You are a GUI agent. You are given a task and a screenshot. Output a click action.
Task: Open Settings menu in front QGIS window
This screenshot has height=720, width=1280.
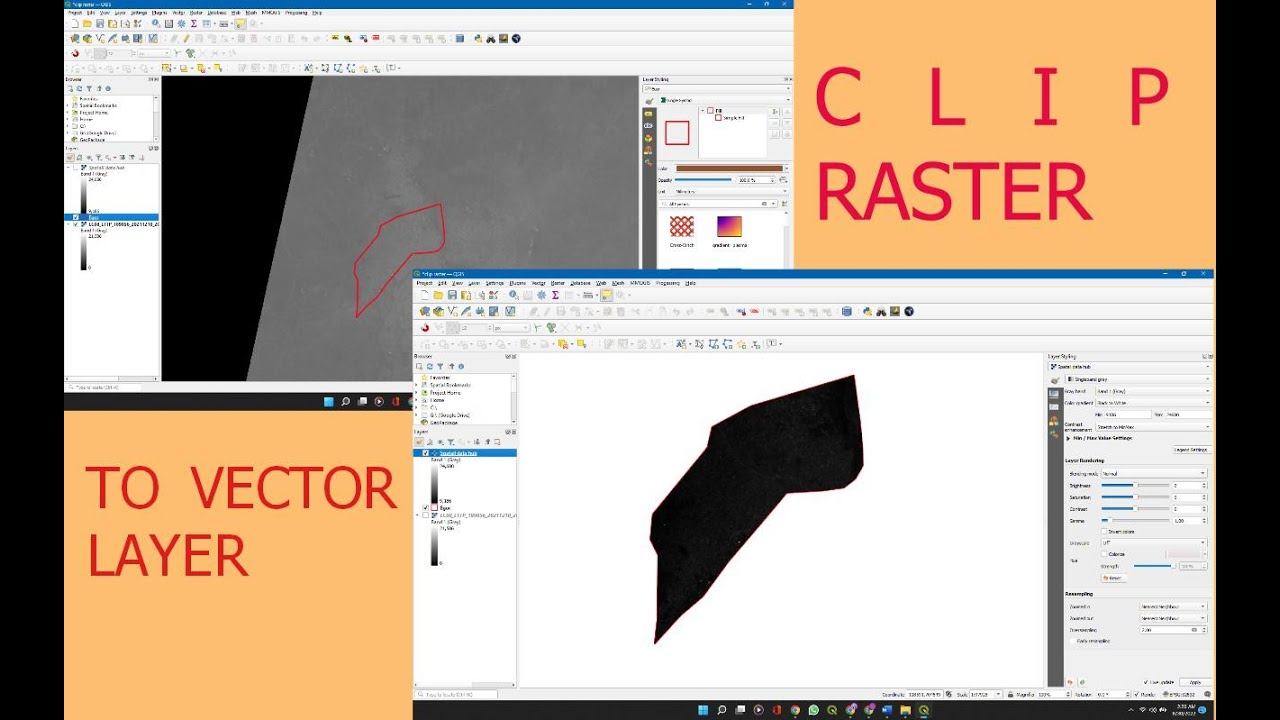coord(494,283)
